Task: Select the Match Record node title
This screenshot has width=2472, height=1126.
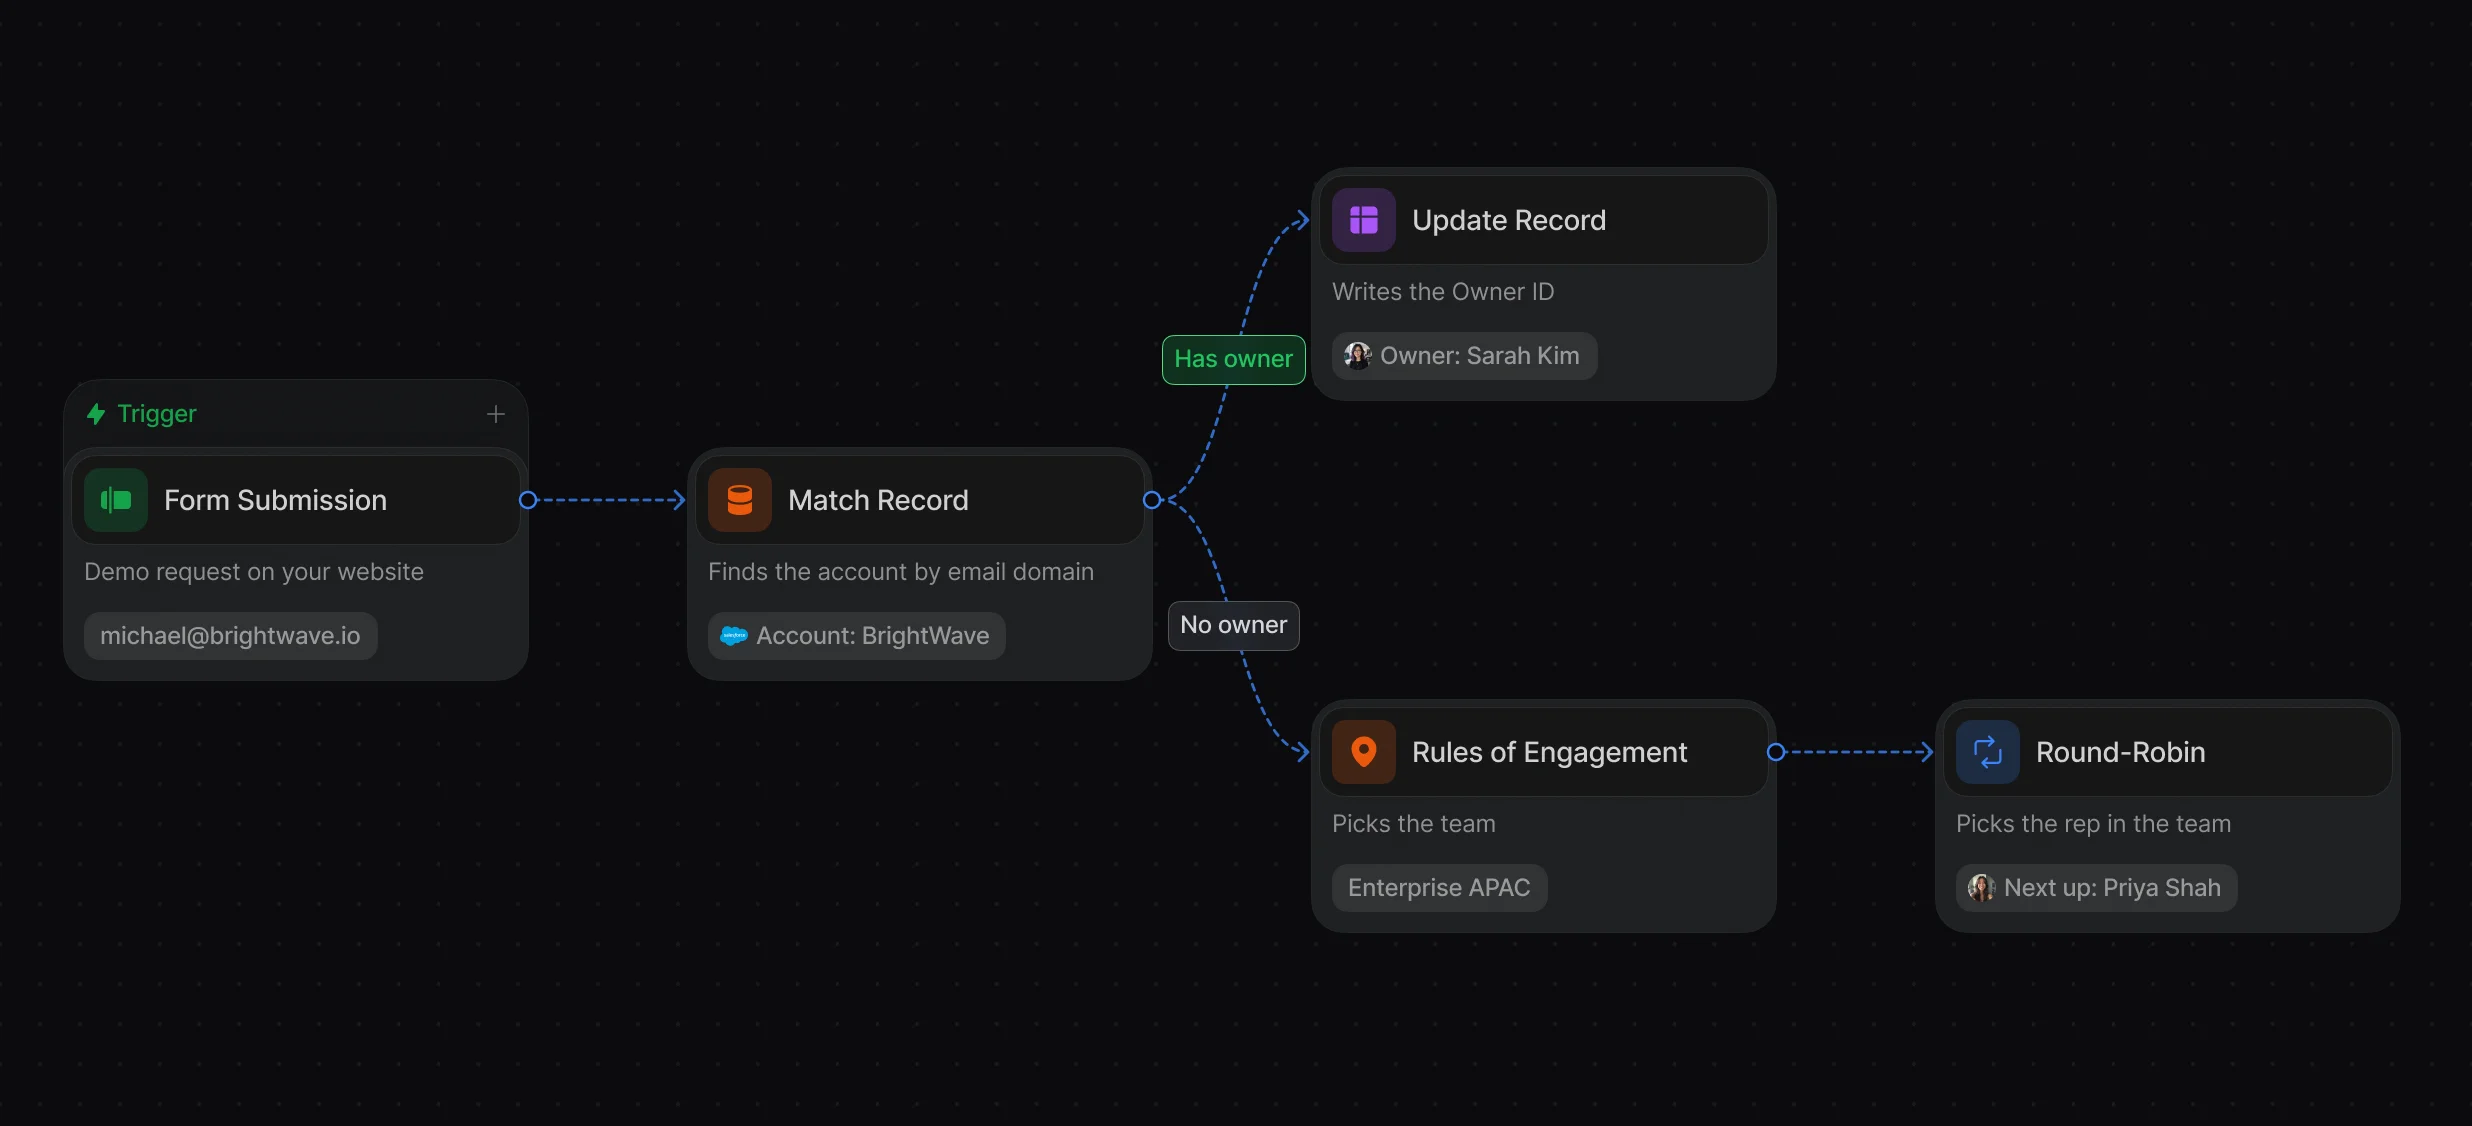Action: point(878,500)
